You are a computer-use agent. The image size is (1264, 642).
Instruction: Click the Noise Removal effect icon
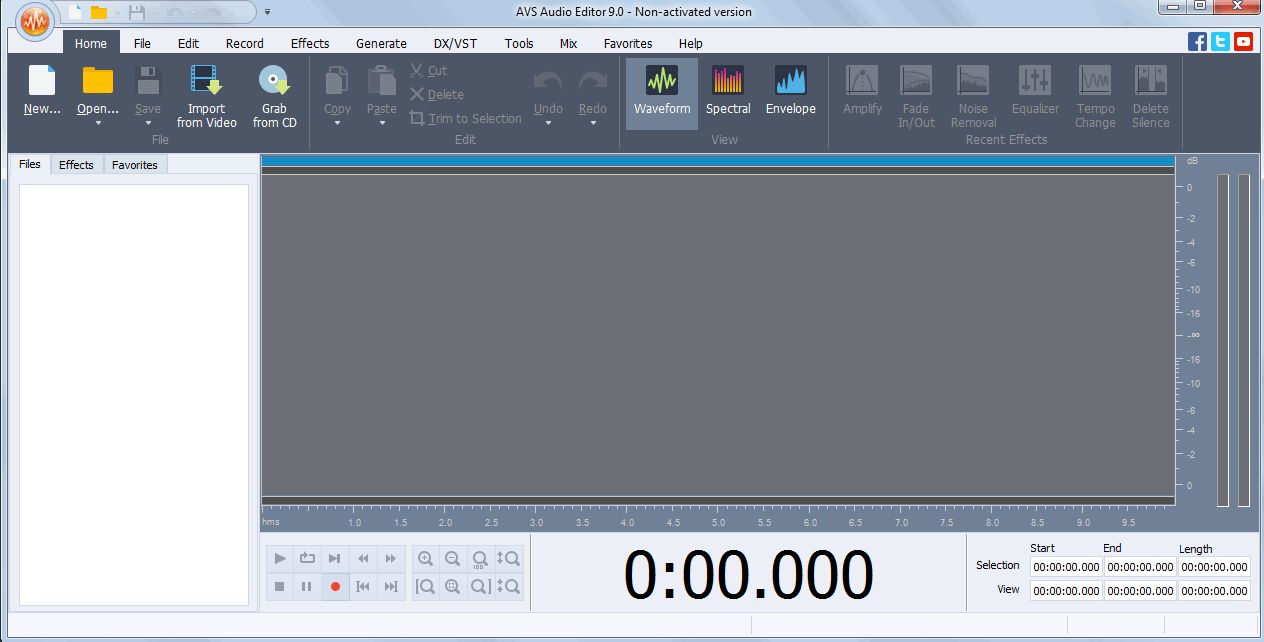click(973, 80)
